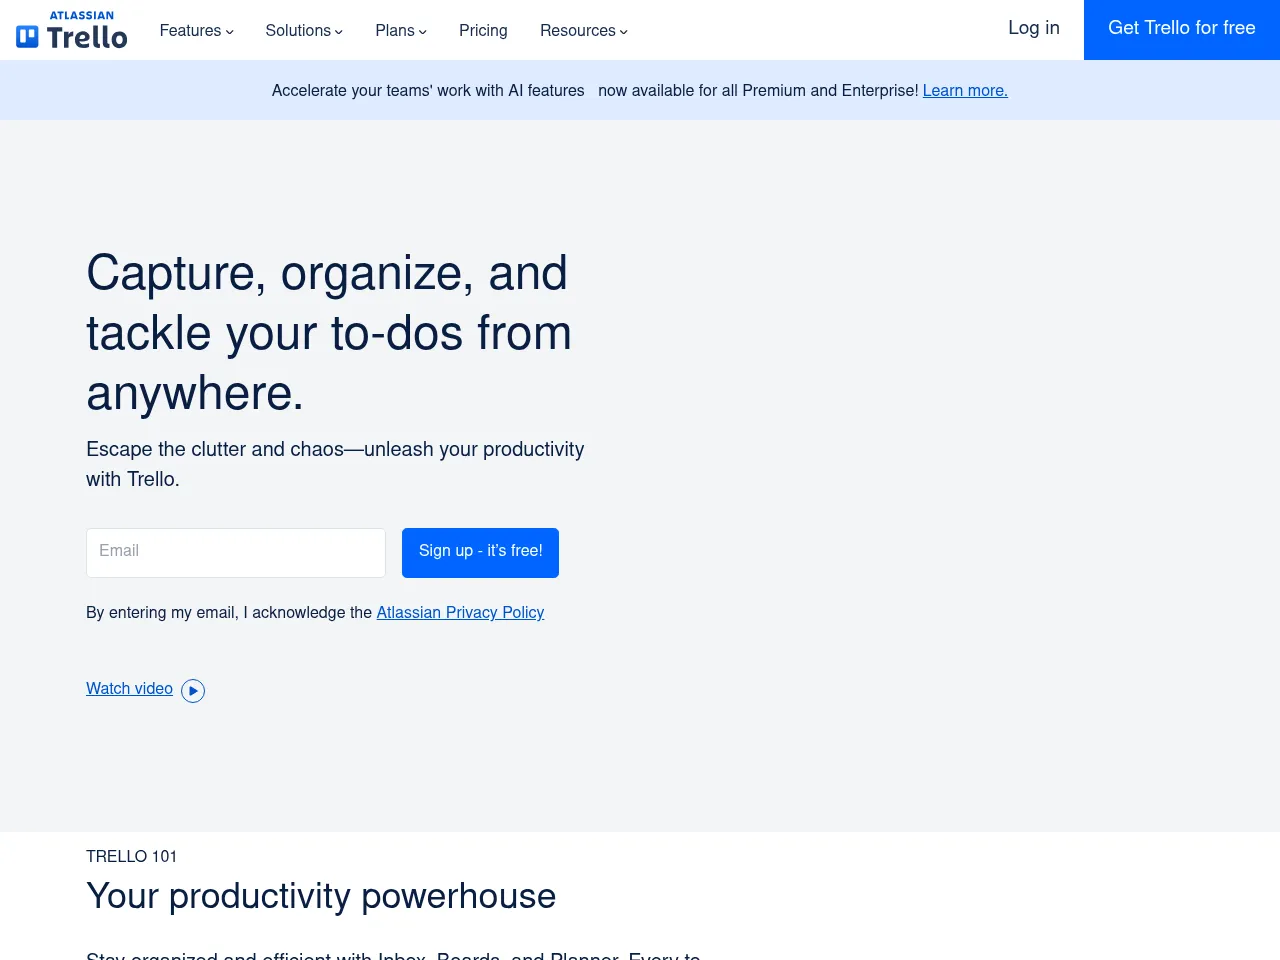Click inside the Email input field

235,552
